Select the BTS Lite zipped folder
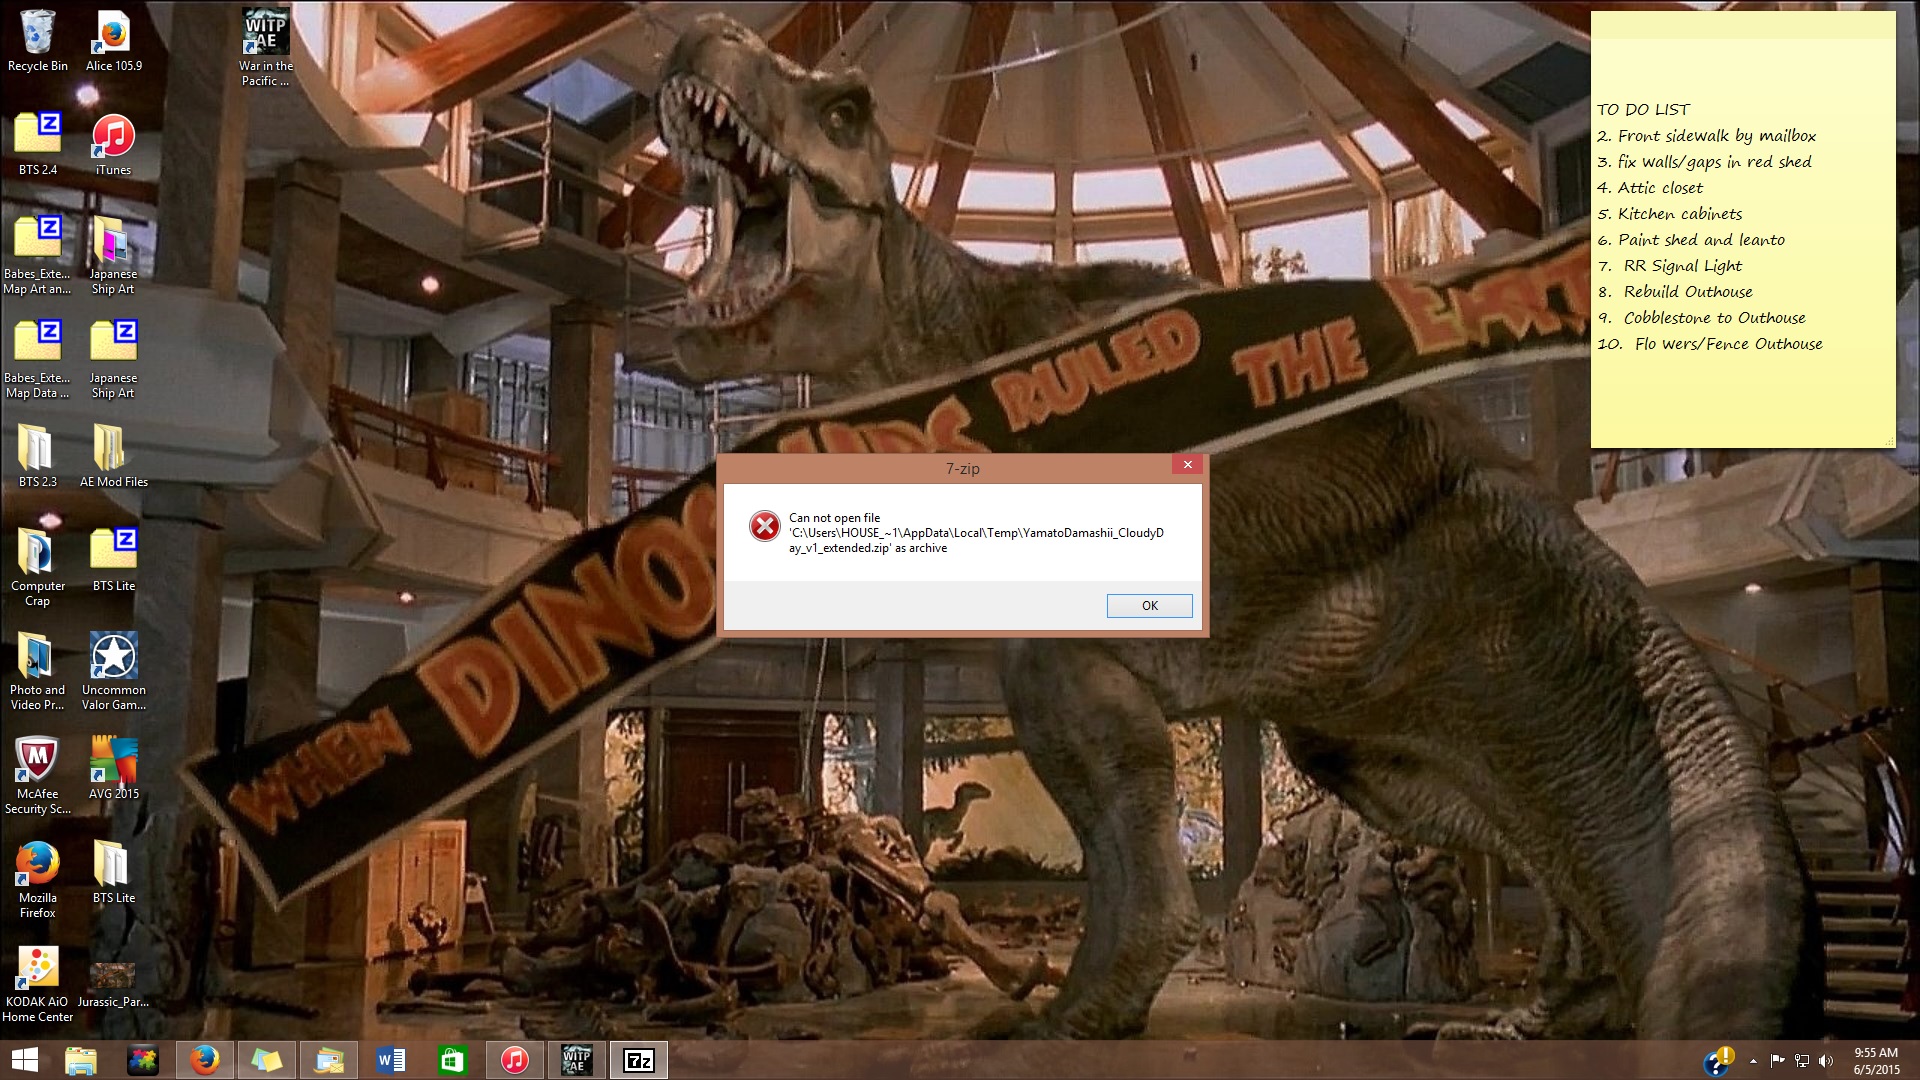Image resolution: width=1920 pixels, height=1080 pixels. pyautogui.click(x=114, y=561)
